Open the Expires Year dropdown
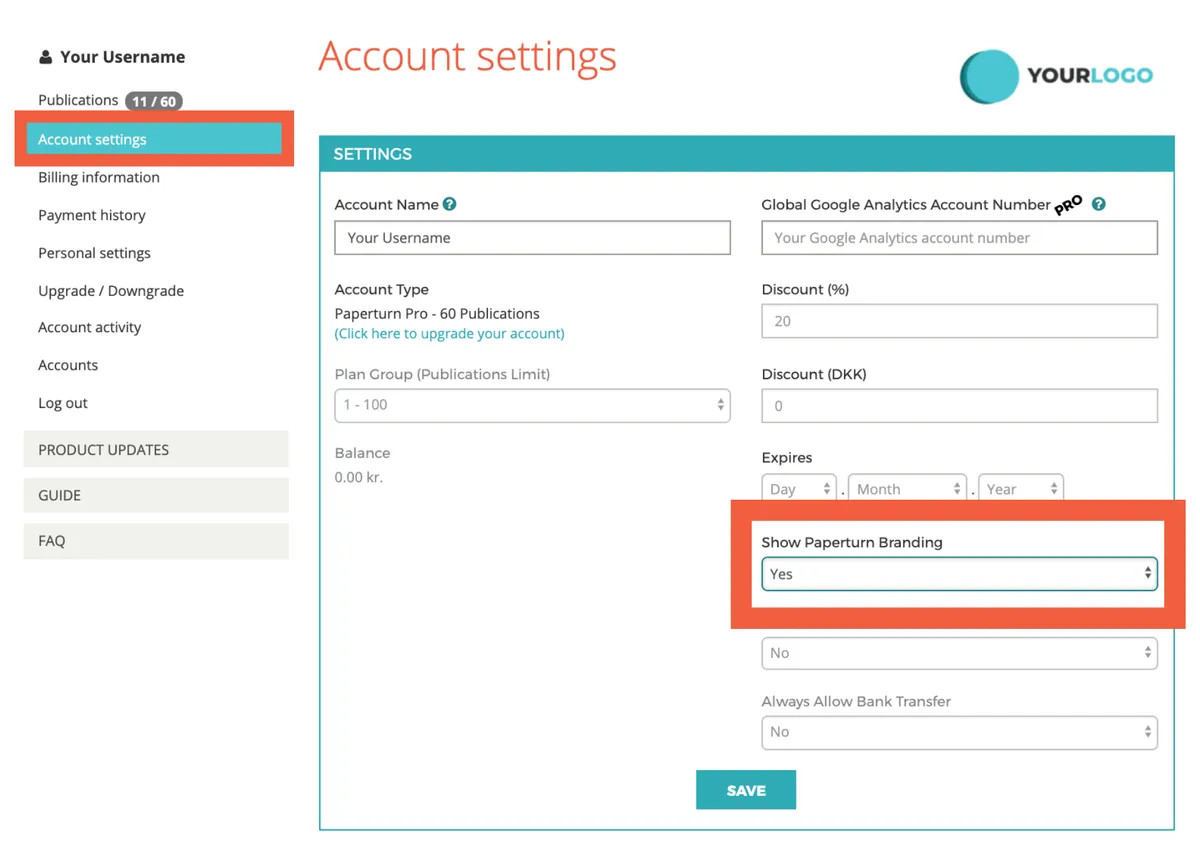The width and height of the screenshot is (1200, 857). (x=1021, y=489)
